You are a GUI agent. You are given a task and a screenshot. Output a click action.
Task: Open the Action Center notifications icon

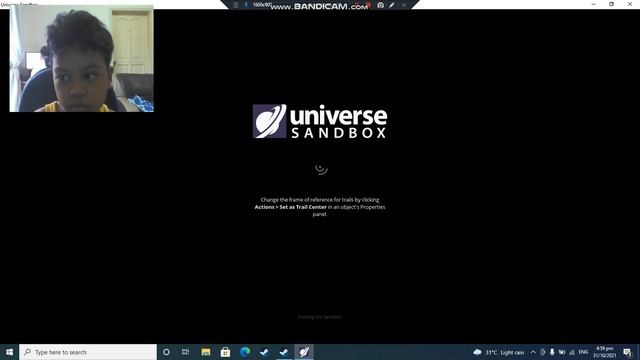[x=627, y=352]
